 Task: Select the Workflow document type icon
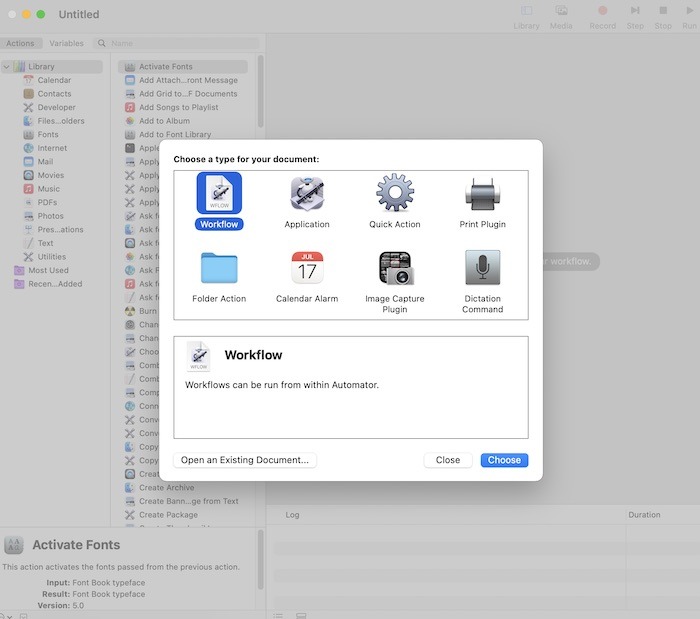click(x=219, y=193)
